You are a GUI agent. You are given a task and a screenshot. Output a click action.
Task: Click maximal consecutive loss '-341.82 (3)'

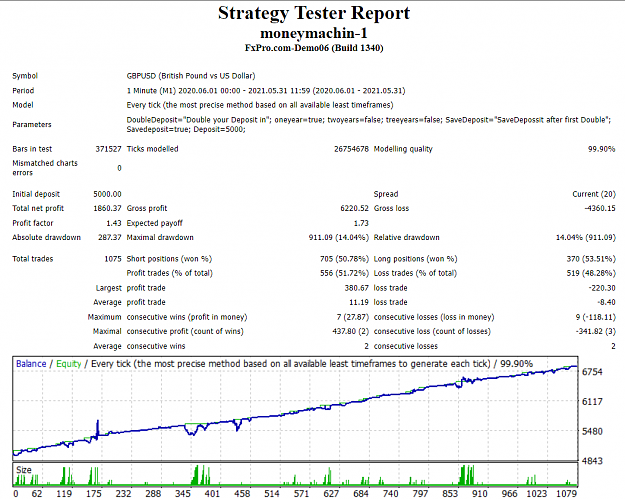click(596, 332)
